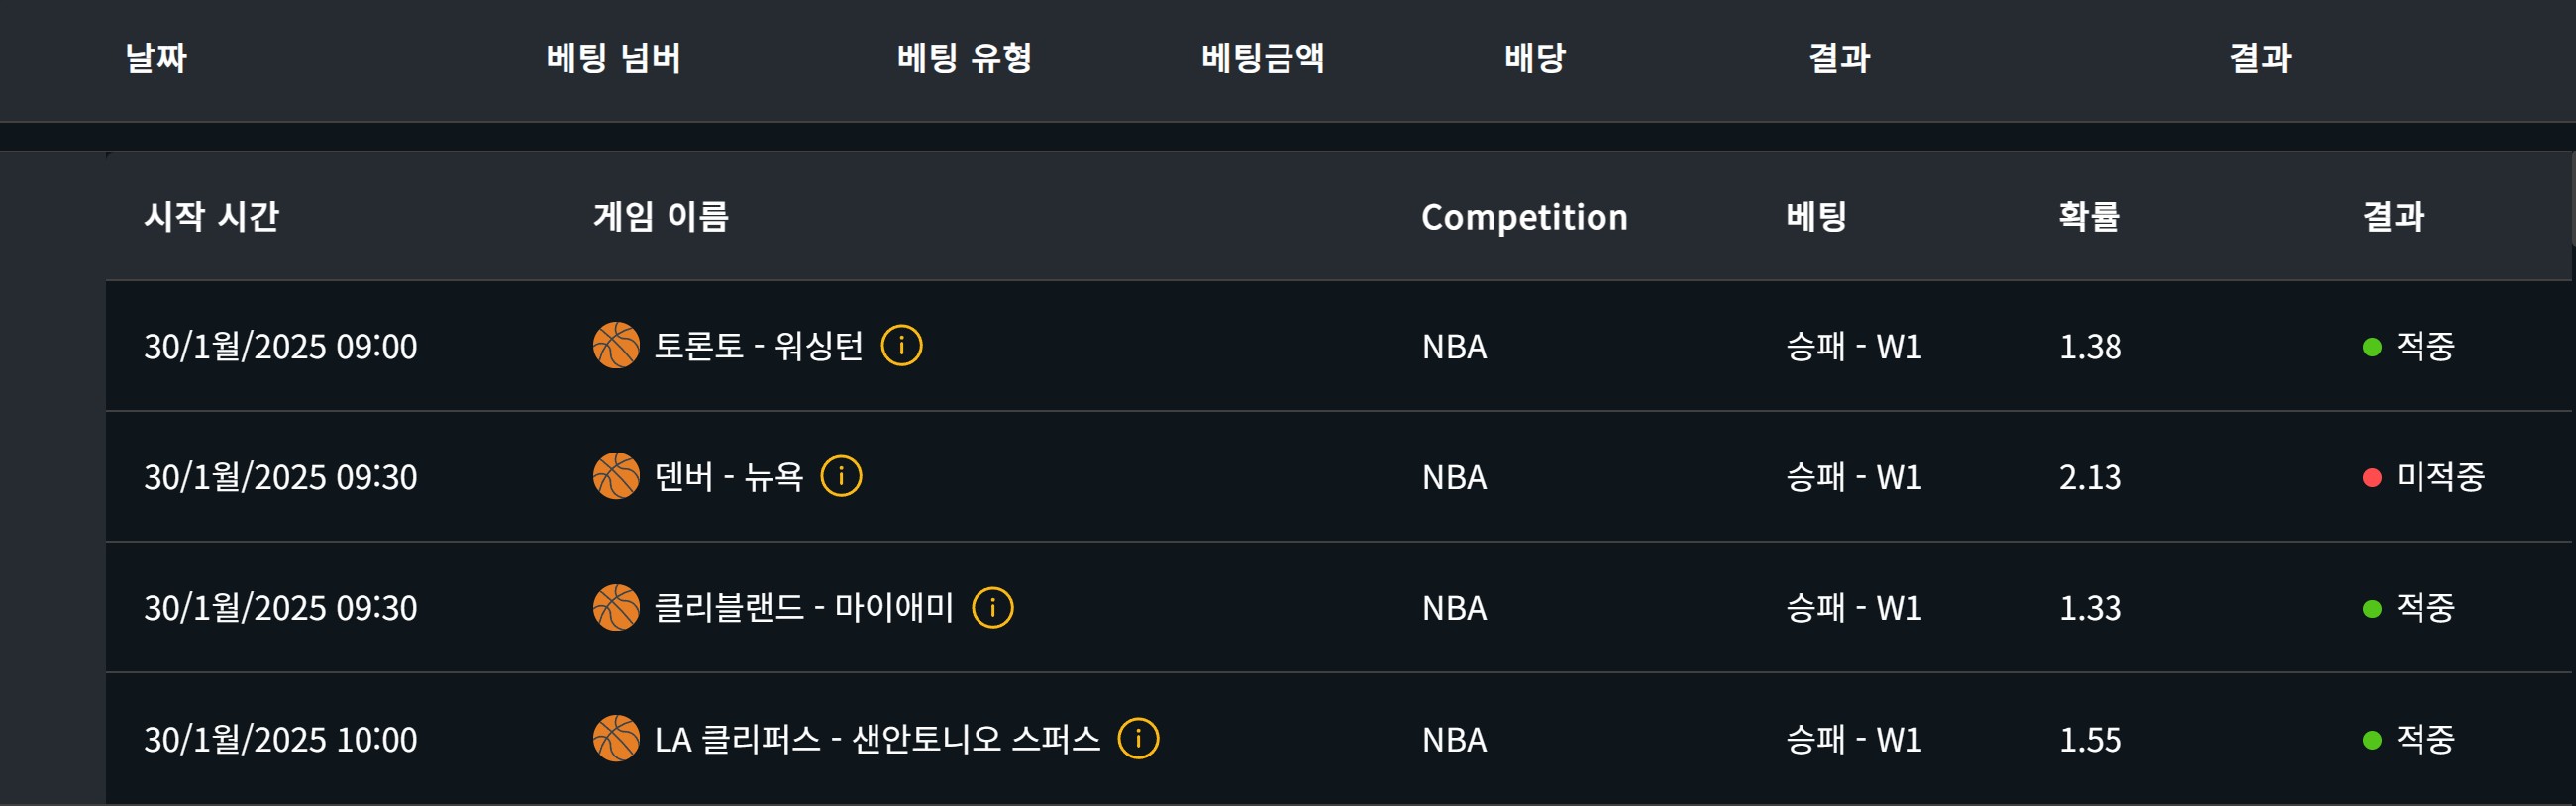Open info icon for LA 클리퍼스 - 샌안토니오 스퍼스
This screenshot has width=2576, height=806.
(1138, 739)
